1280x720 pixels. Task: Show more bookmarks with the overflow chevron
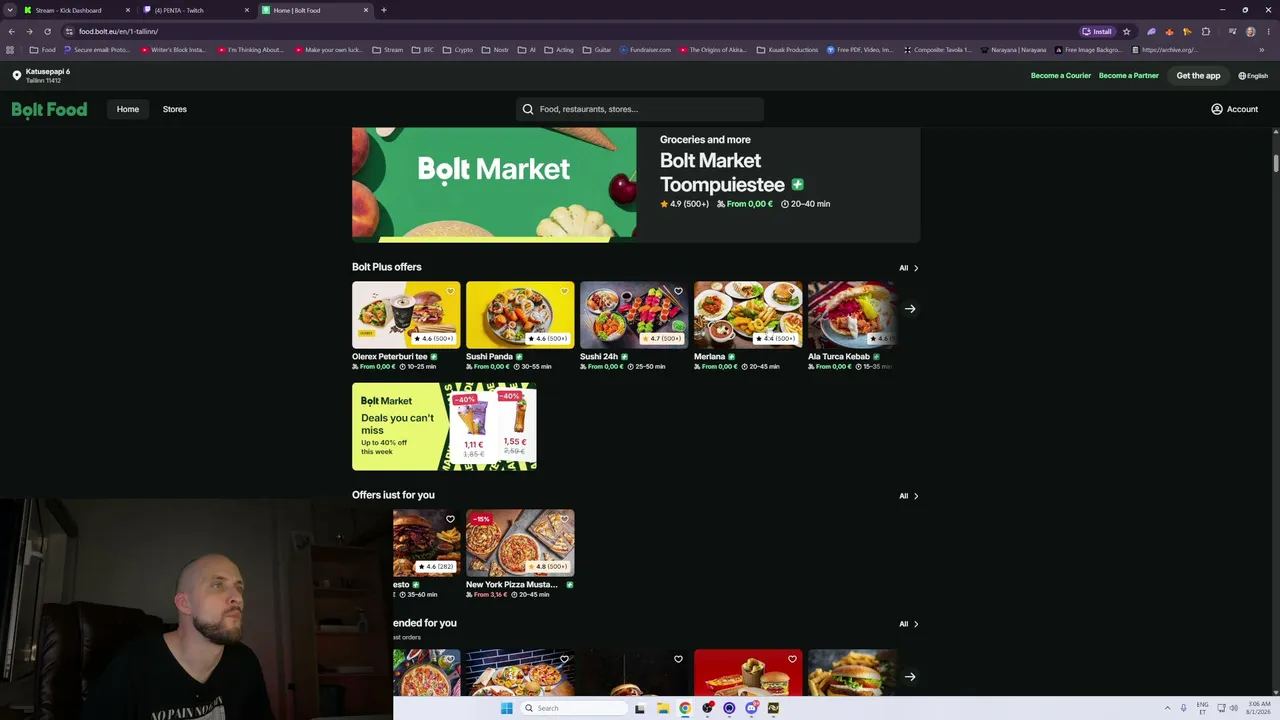1262,50
